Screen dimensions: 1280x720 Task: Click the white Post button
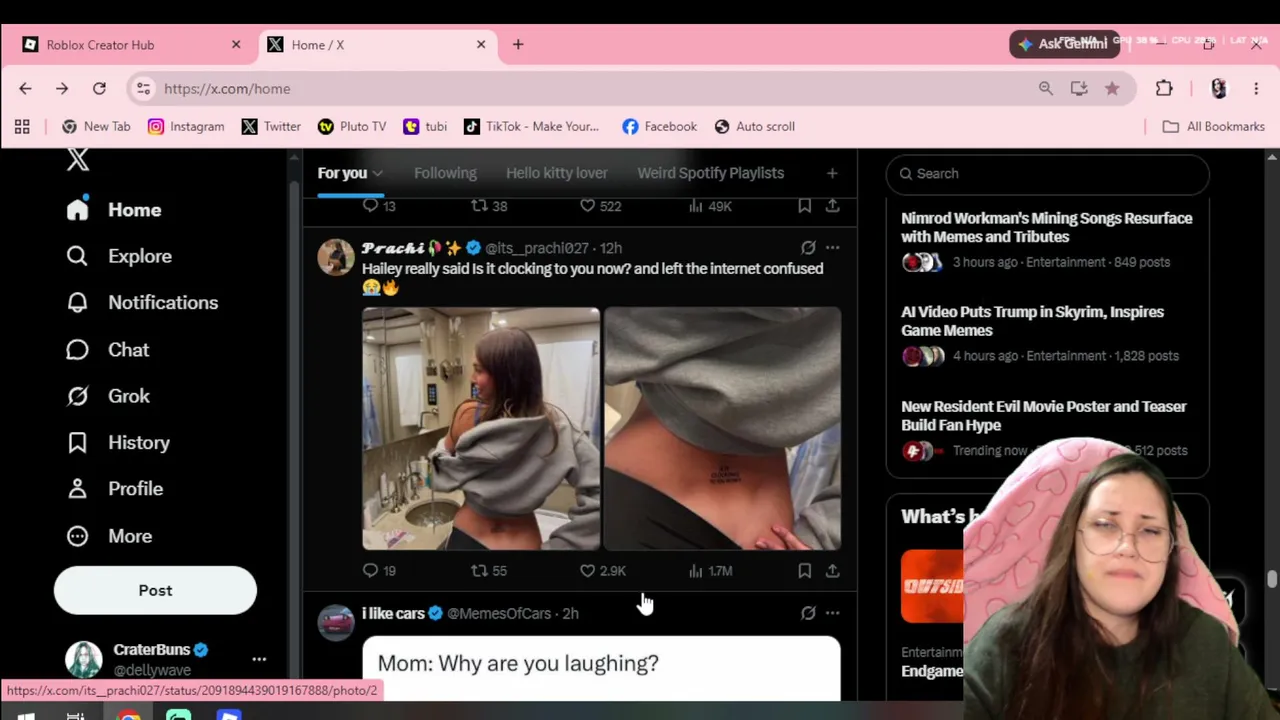[x=155, y=590]
